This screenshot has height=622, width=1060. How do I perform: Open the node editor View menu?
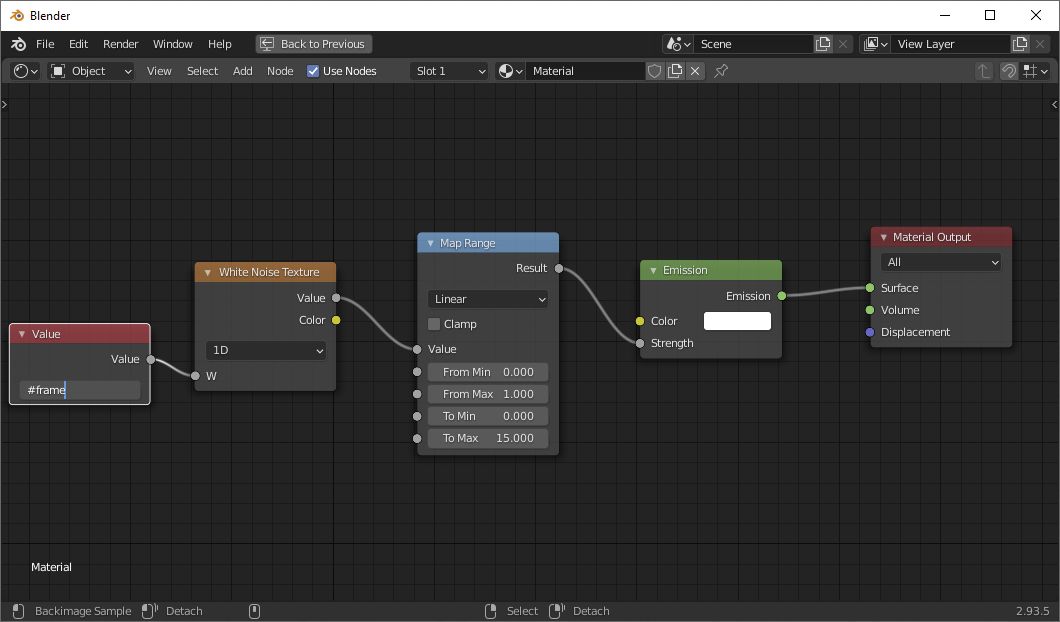coord(159,71)
